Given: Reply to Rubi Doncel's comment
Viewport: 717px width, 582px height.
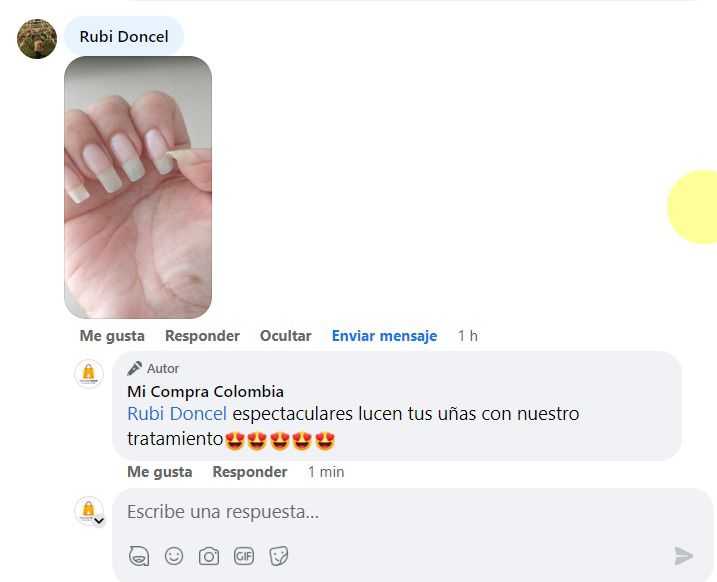Looking at the screenshot, I should point(202,336).
